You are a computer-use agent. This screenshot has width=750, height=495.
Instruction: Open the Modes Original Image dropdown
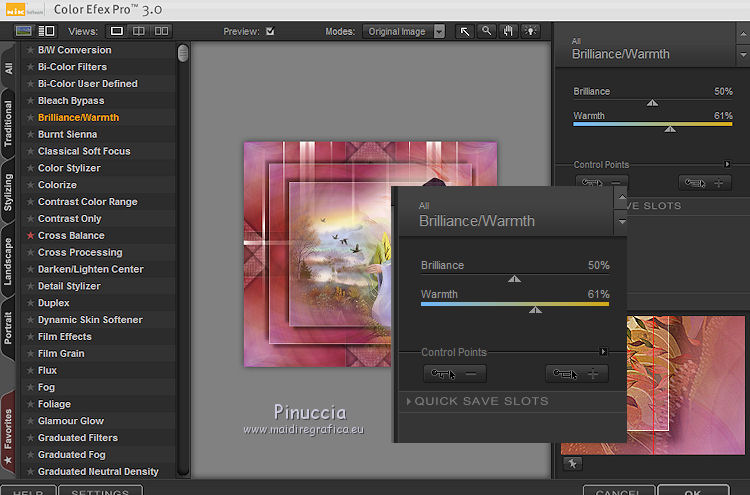[x=404, y=32]
